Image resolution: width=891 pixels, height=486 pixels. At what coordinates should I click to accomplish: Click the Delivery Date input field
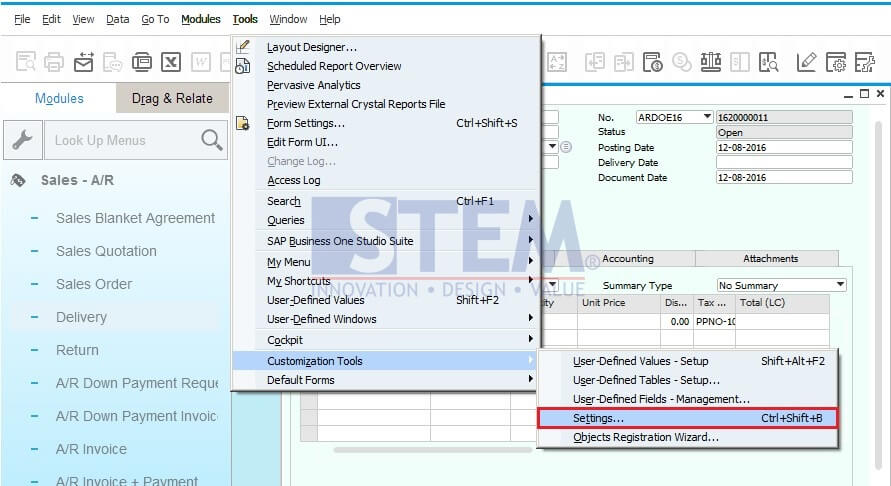click(784, 163)
